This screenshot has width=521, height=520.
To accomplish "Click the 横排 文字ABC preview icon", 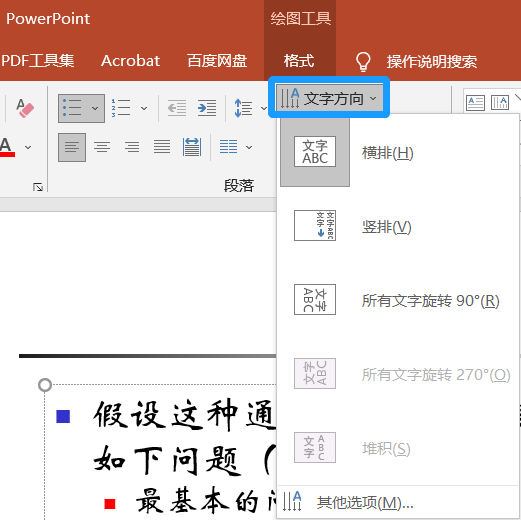I will pyautogui.click(x=315, y=151).
